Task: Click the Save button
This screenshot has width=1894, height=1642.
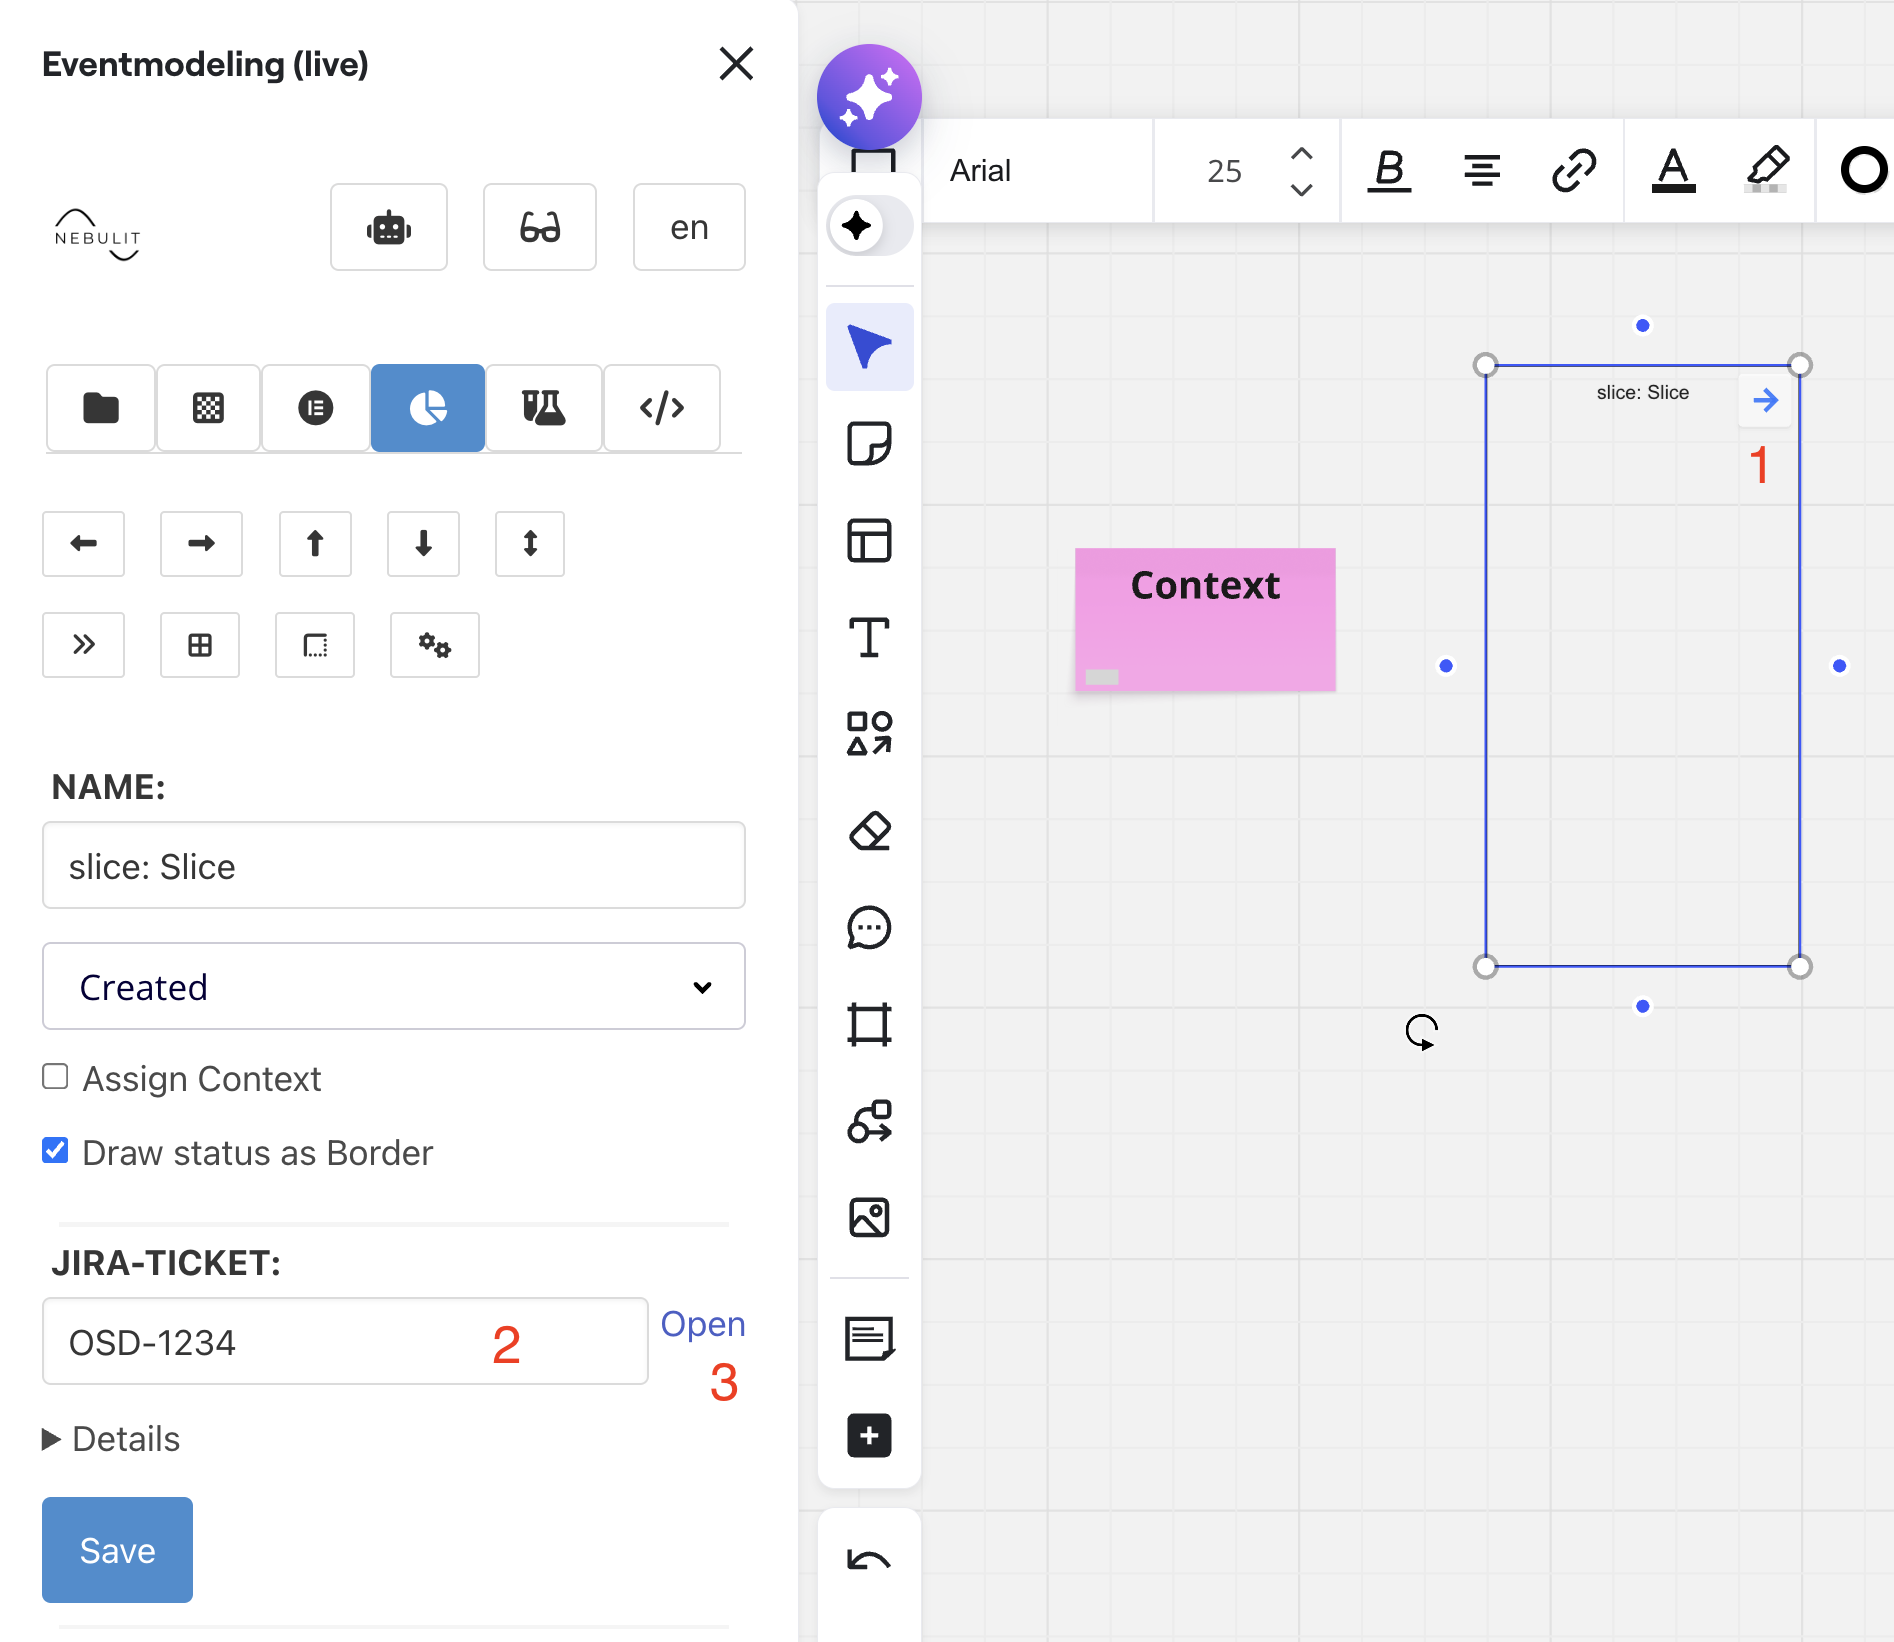Action: pos(117,1550)
